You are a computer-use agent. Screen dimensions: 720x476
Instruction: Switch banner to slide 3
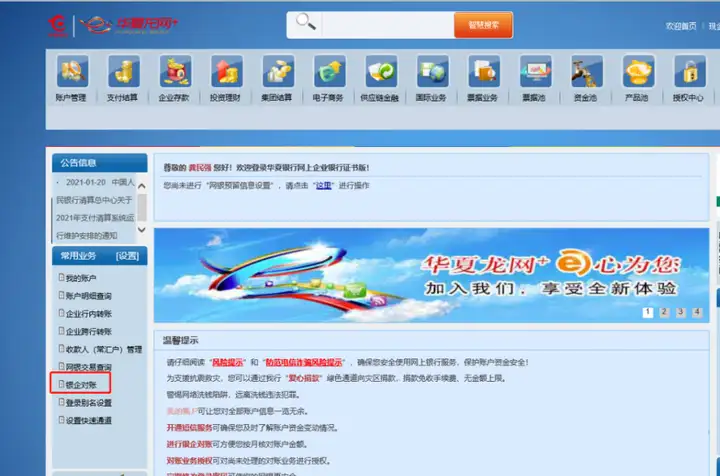[681, 312]
